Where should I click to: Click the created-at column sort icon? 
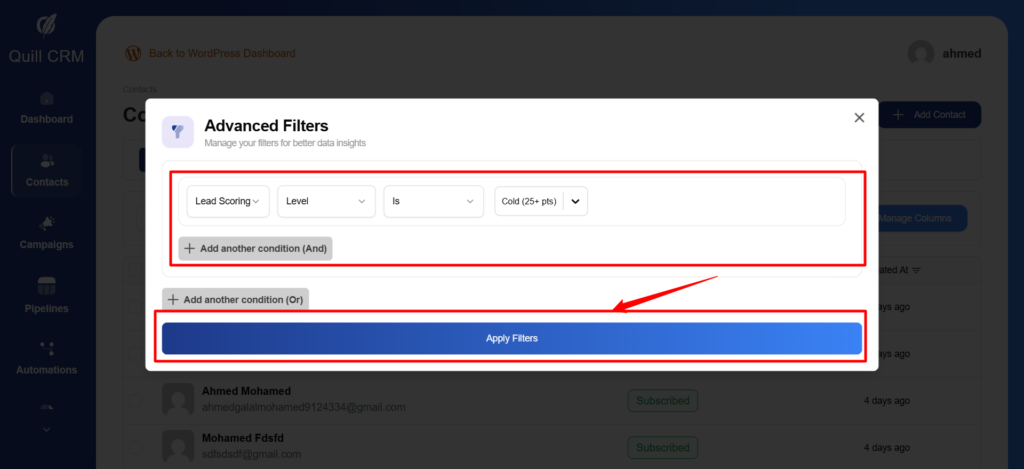[x=916, y=270]
